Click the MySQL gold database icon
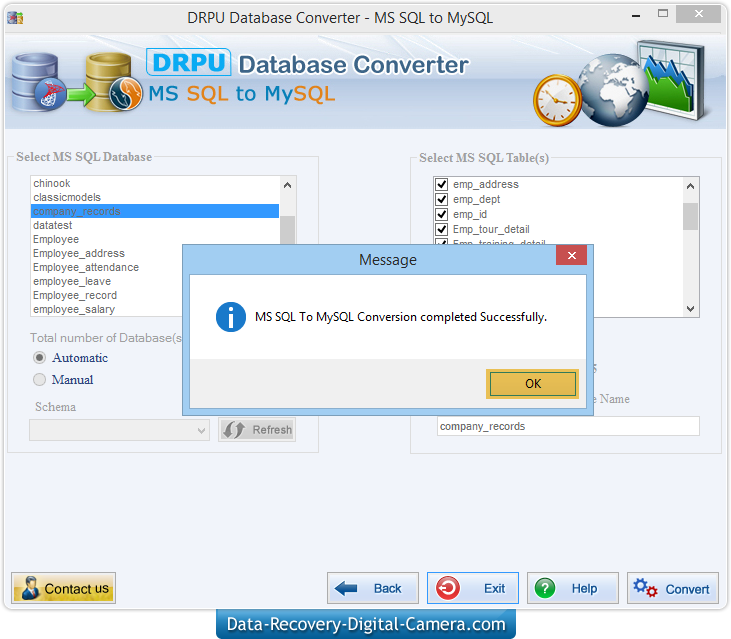Screen dimensions: 731x639 point(113,82)
